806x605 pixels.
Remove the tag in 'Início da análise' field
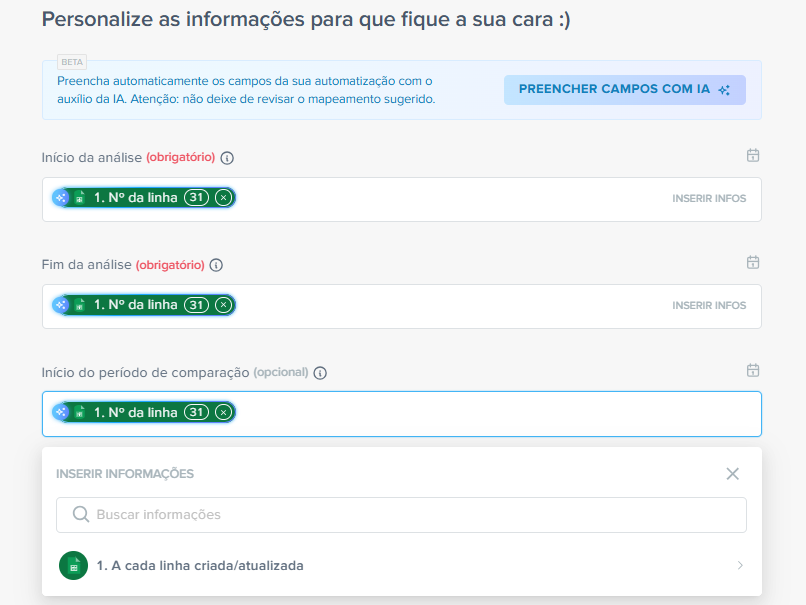point(223,198)
